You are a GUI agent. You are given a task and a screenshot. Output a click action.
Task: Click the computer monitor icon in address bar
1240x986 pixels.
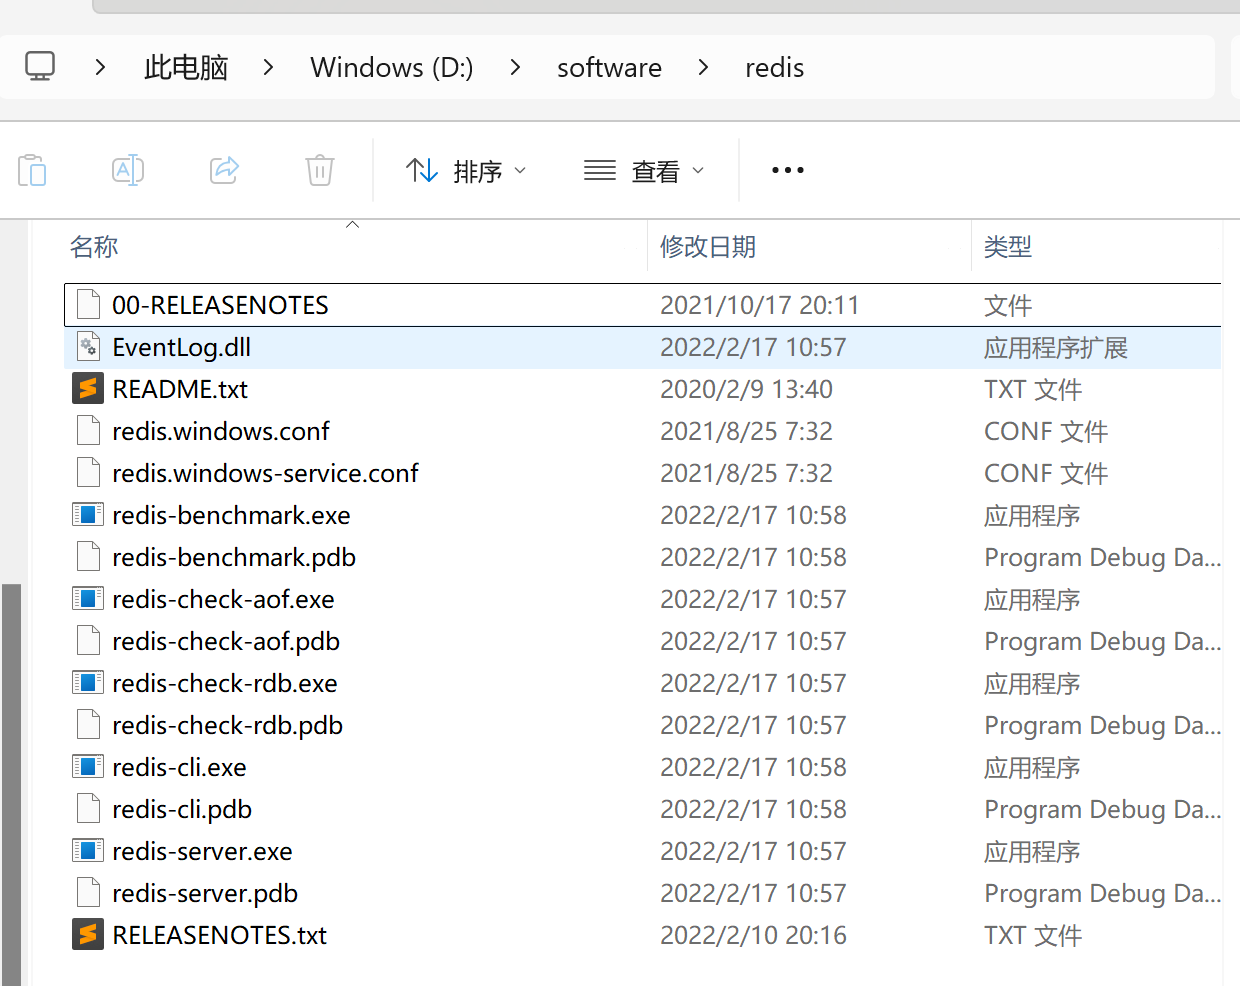tap(40, 67)
